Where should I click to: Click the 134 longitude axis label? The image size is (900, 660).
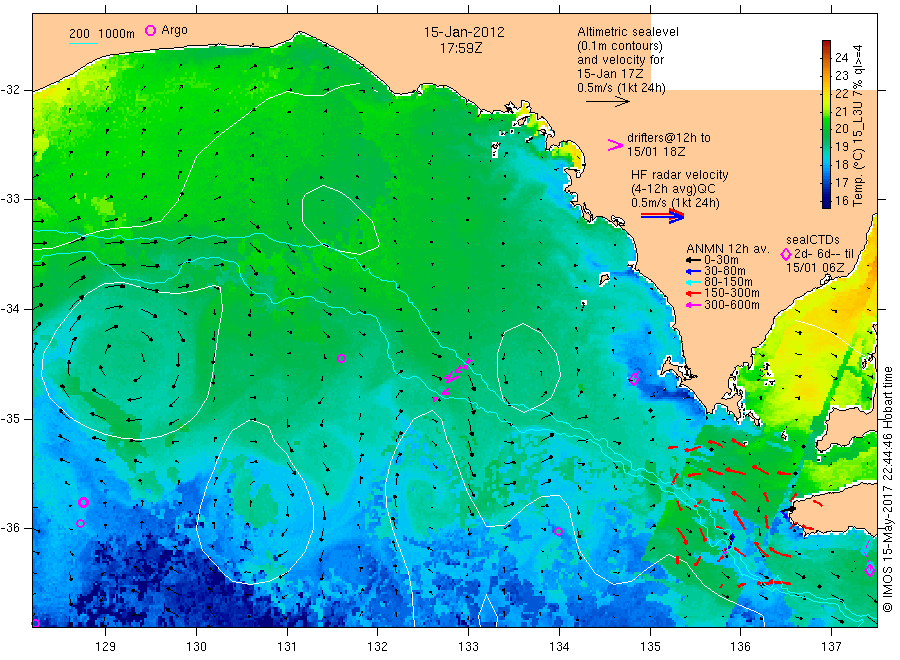click(559, 647)
